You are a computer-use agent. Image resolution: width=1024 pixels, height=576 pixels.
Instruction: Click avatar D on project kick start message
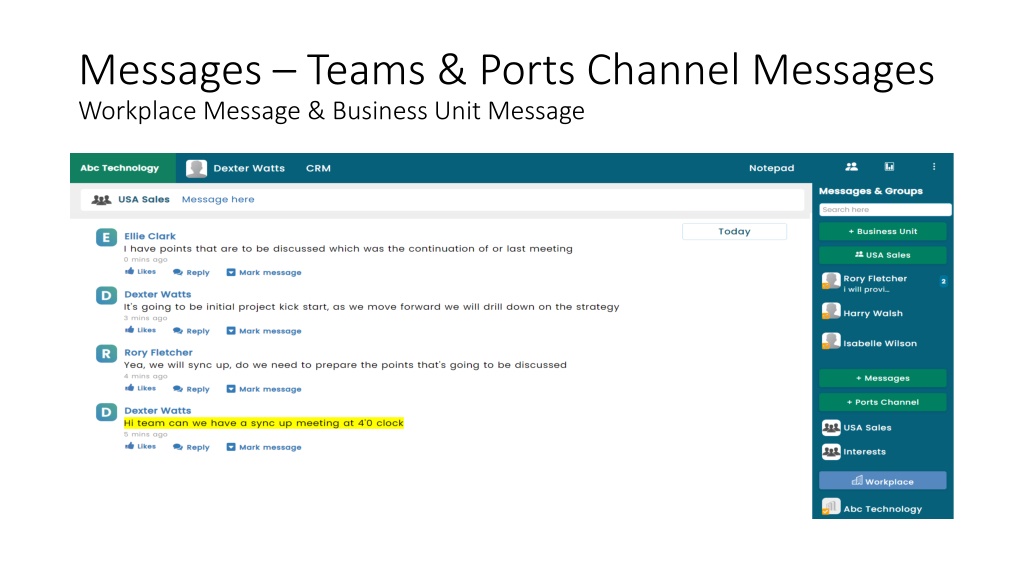pos(106,296)
